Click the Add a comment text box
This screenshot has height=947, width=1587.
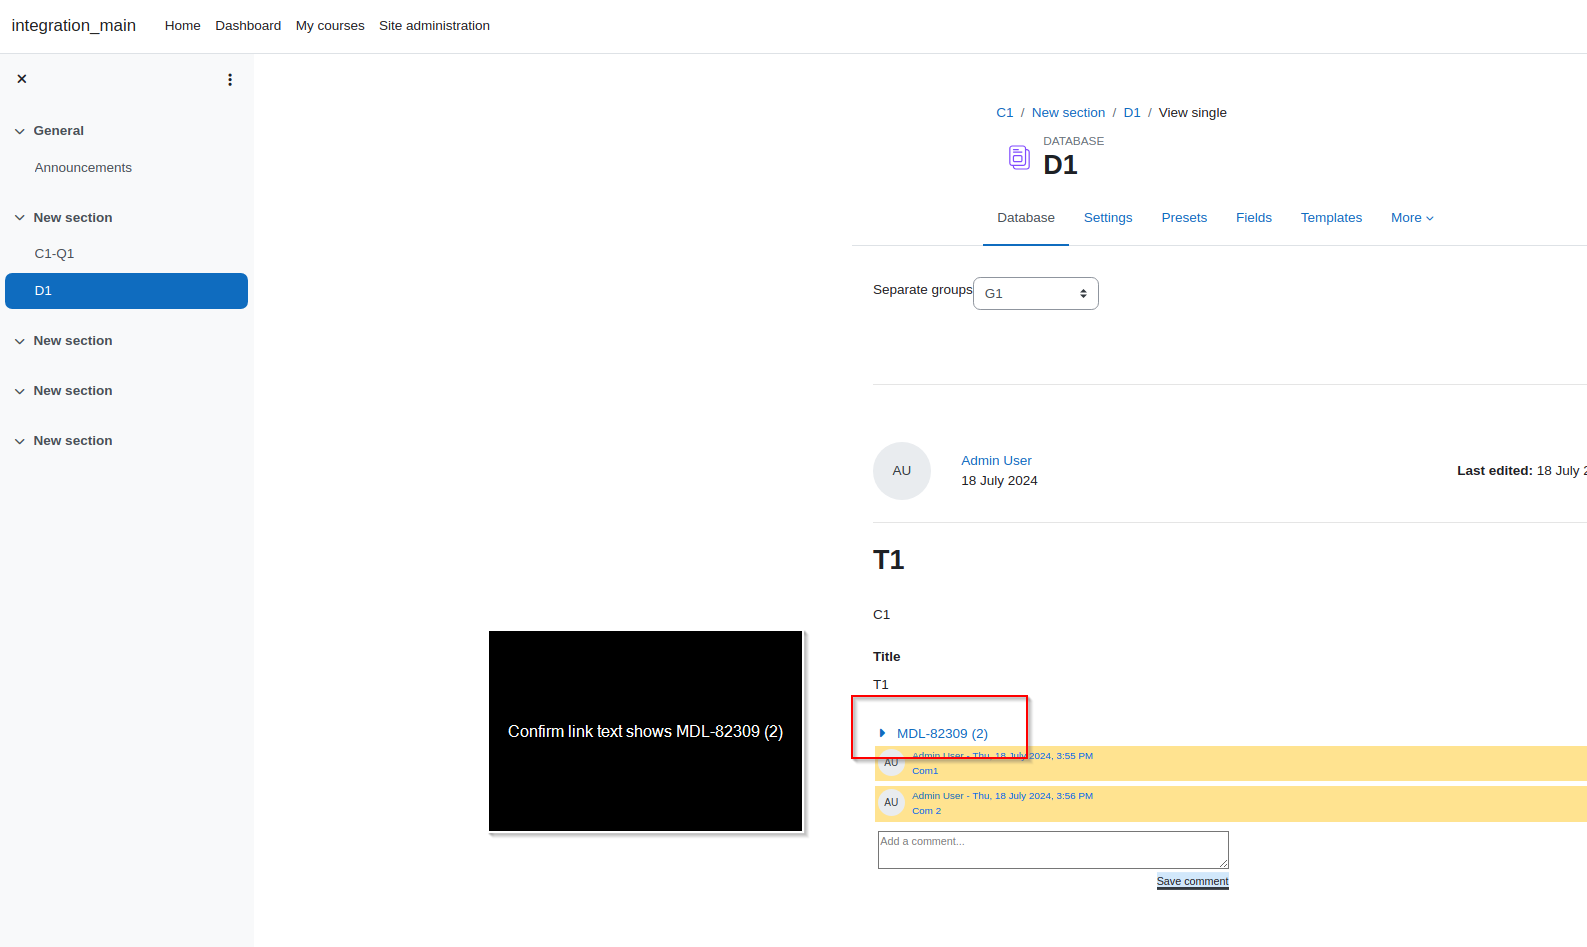1053,850
